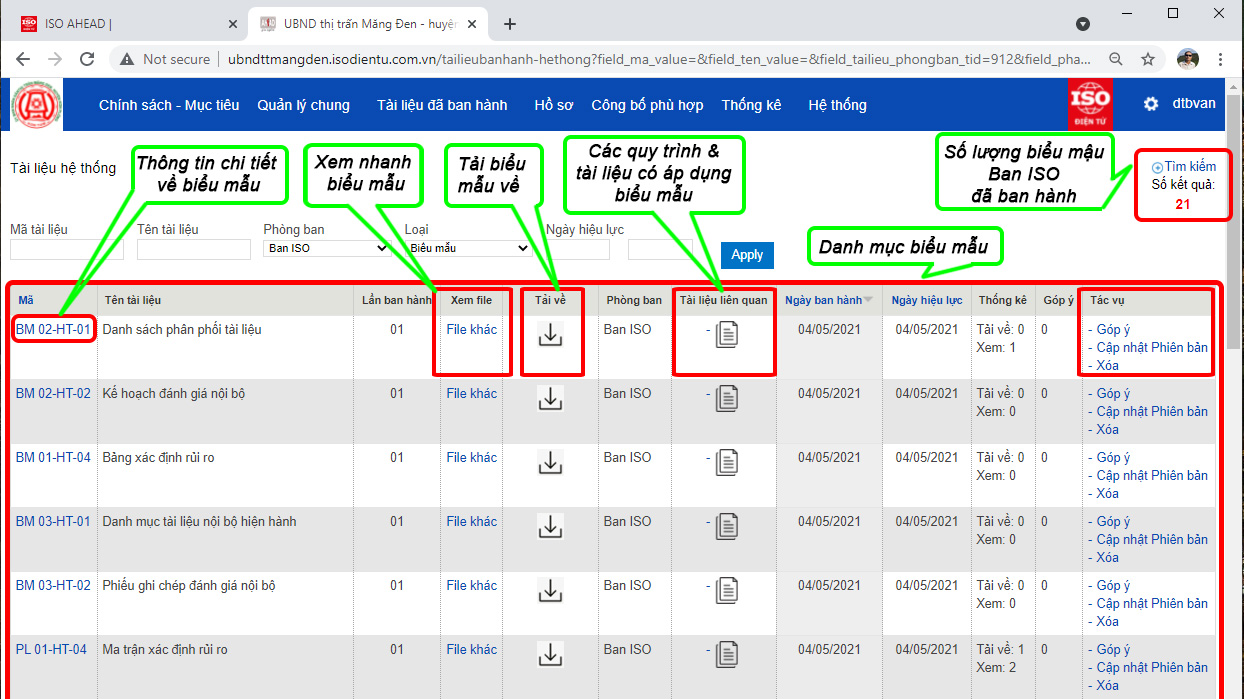Expand the Loại dropdown showing Biểu mẫu
This screenshot has width=1244, height=699.
tap(466, 248)
